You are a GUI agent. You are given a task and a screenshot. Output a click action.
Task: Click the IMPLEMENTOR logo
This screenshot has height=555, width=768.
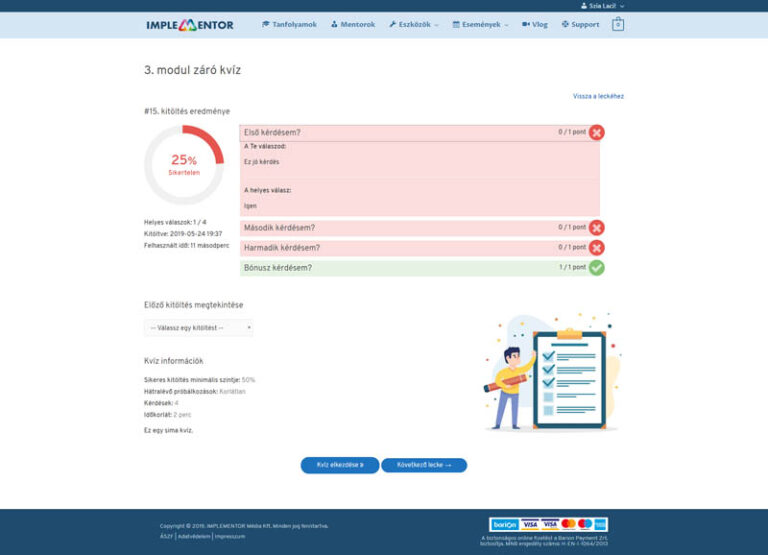click(190, 25)
